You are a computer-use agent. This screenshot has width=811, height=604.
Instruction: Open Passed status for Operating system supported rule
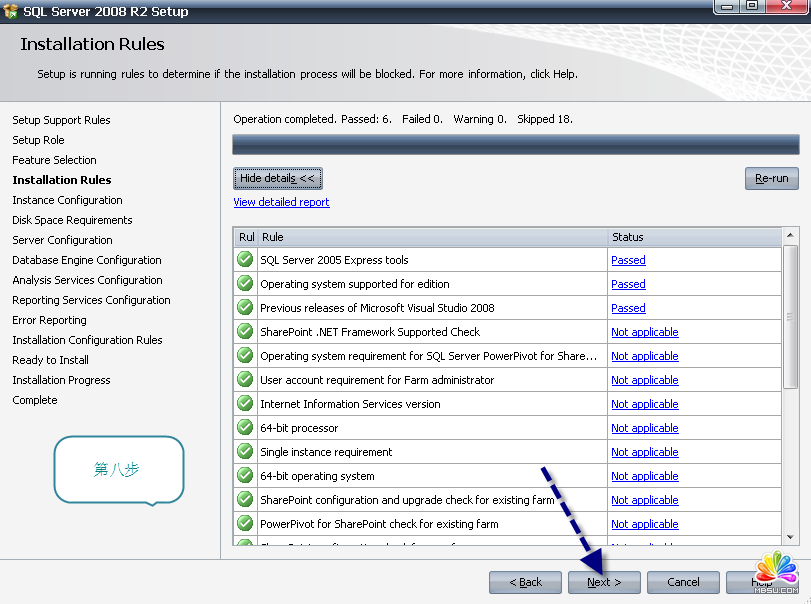point(628,284)
